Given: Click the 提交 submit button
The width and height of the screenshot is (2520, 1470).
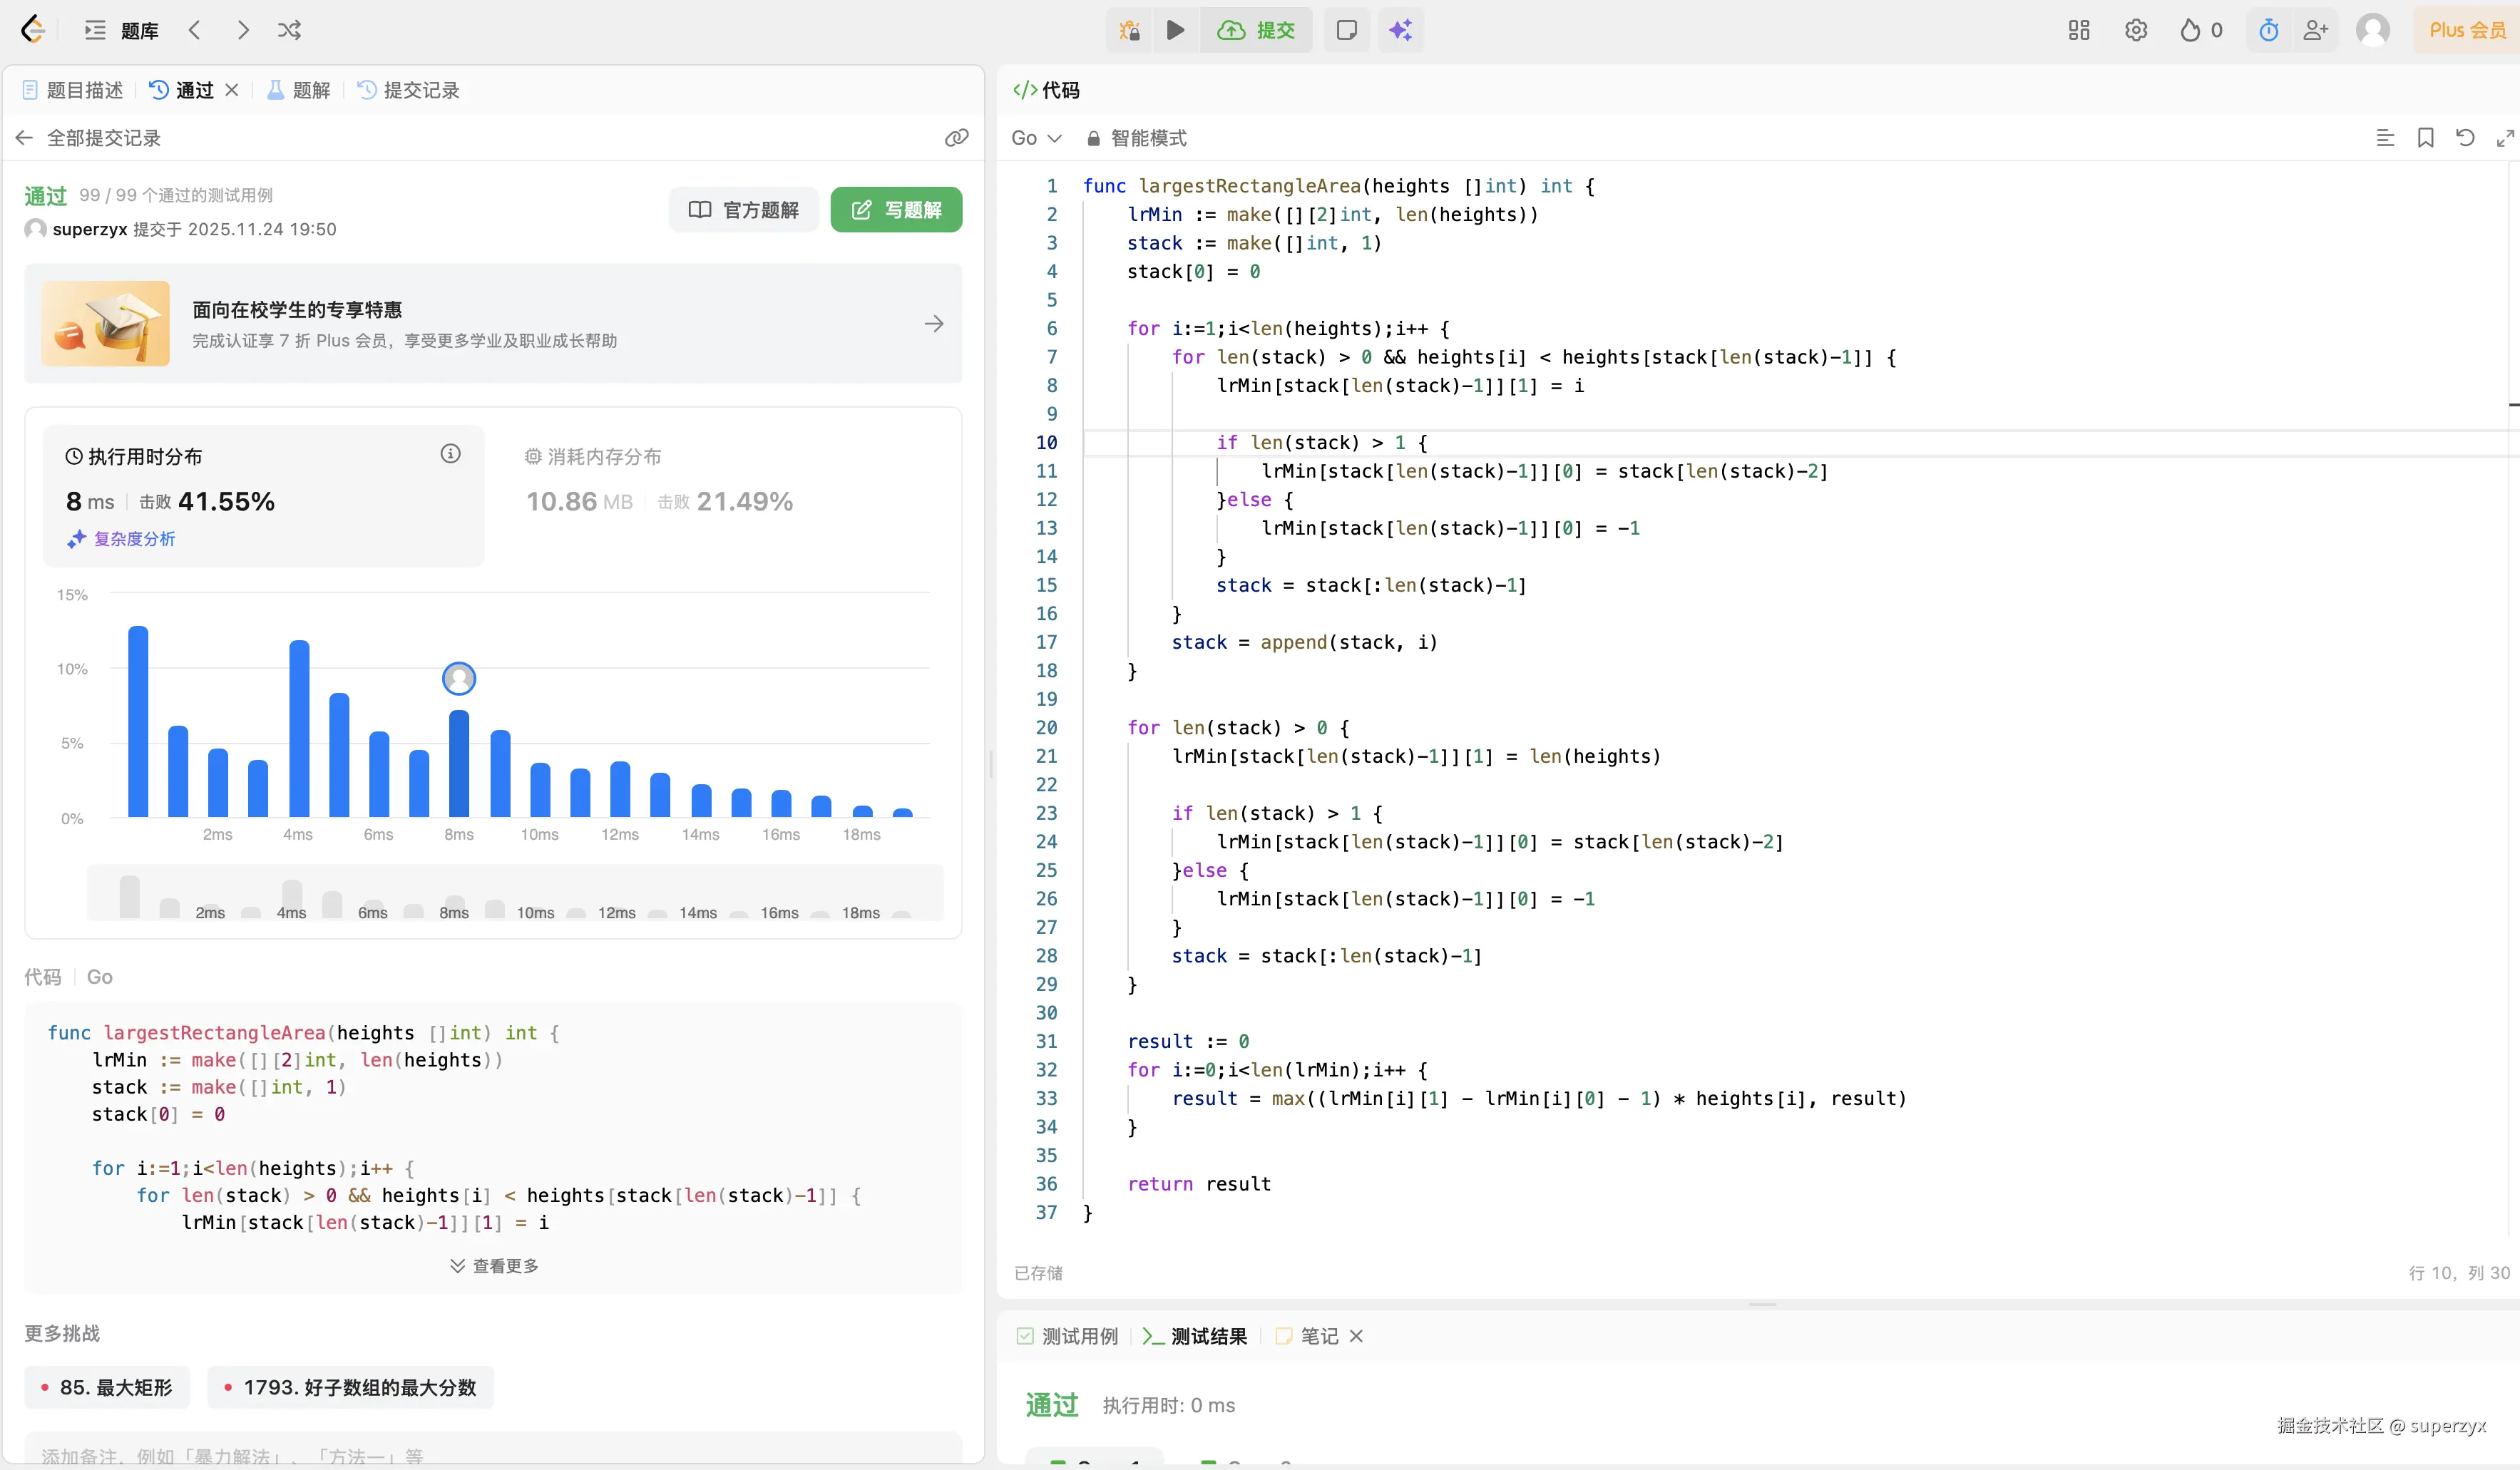Looking at the screenshot, I should (1257, 30).
